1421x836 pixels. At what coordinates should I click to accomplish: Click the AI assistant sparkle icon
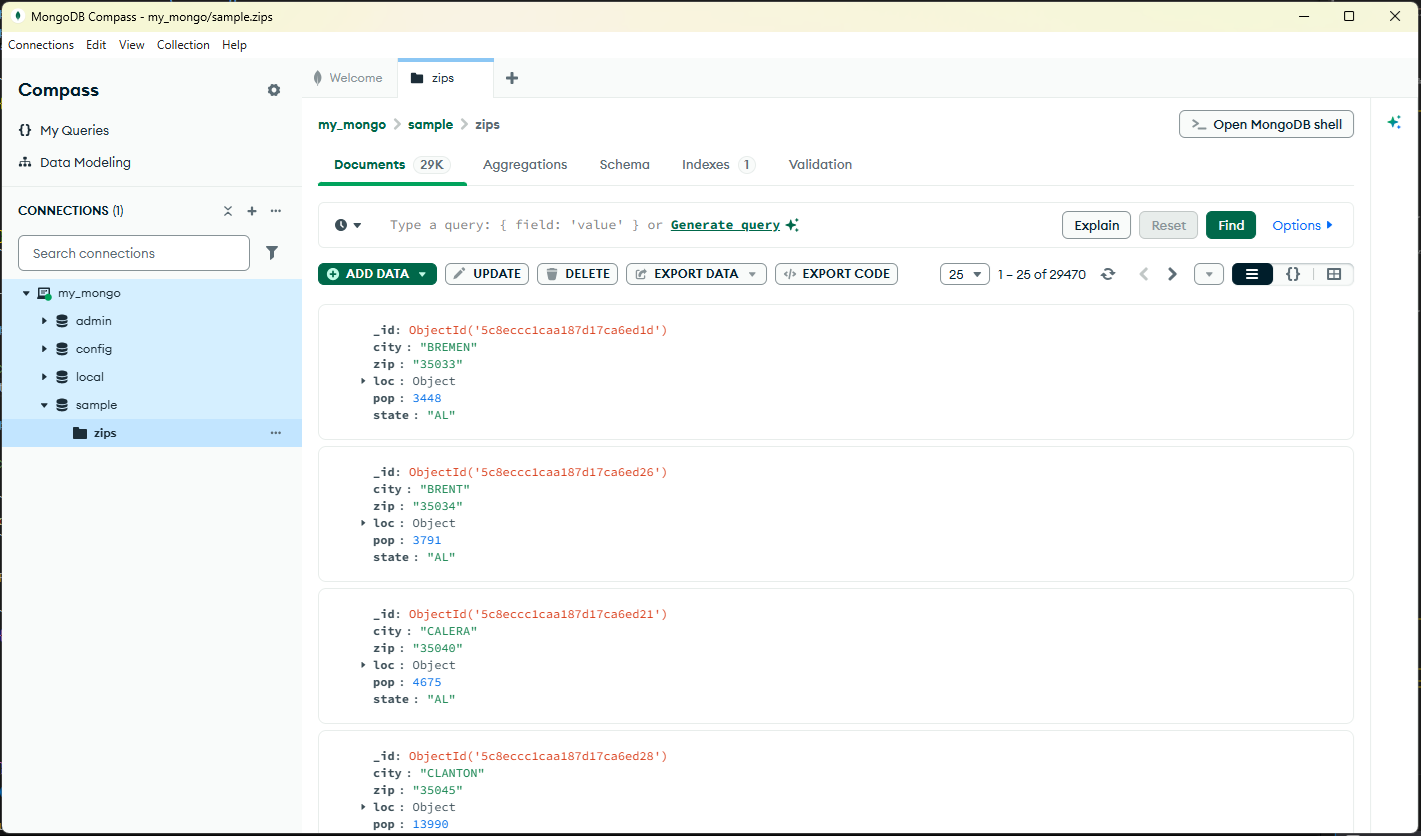(1394, 121)
